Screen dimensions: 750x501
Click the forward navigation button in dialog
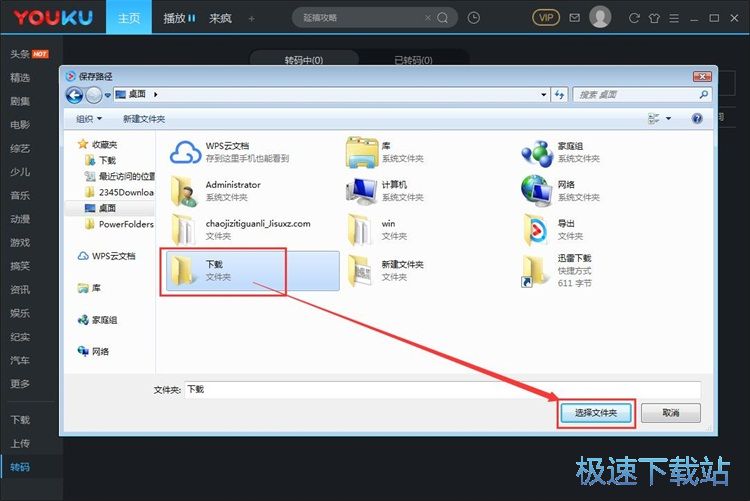tap(94, 95)
